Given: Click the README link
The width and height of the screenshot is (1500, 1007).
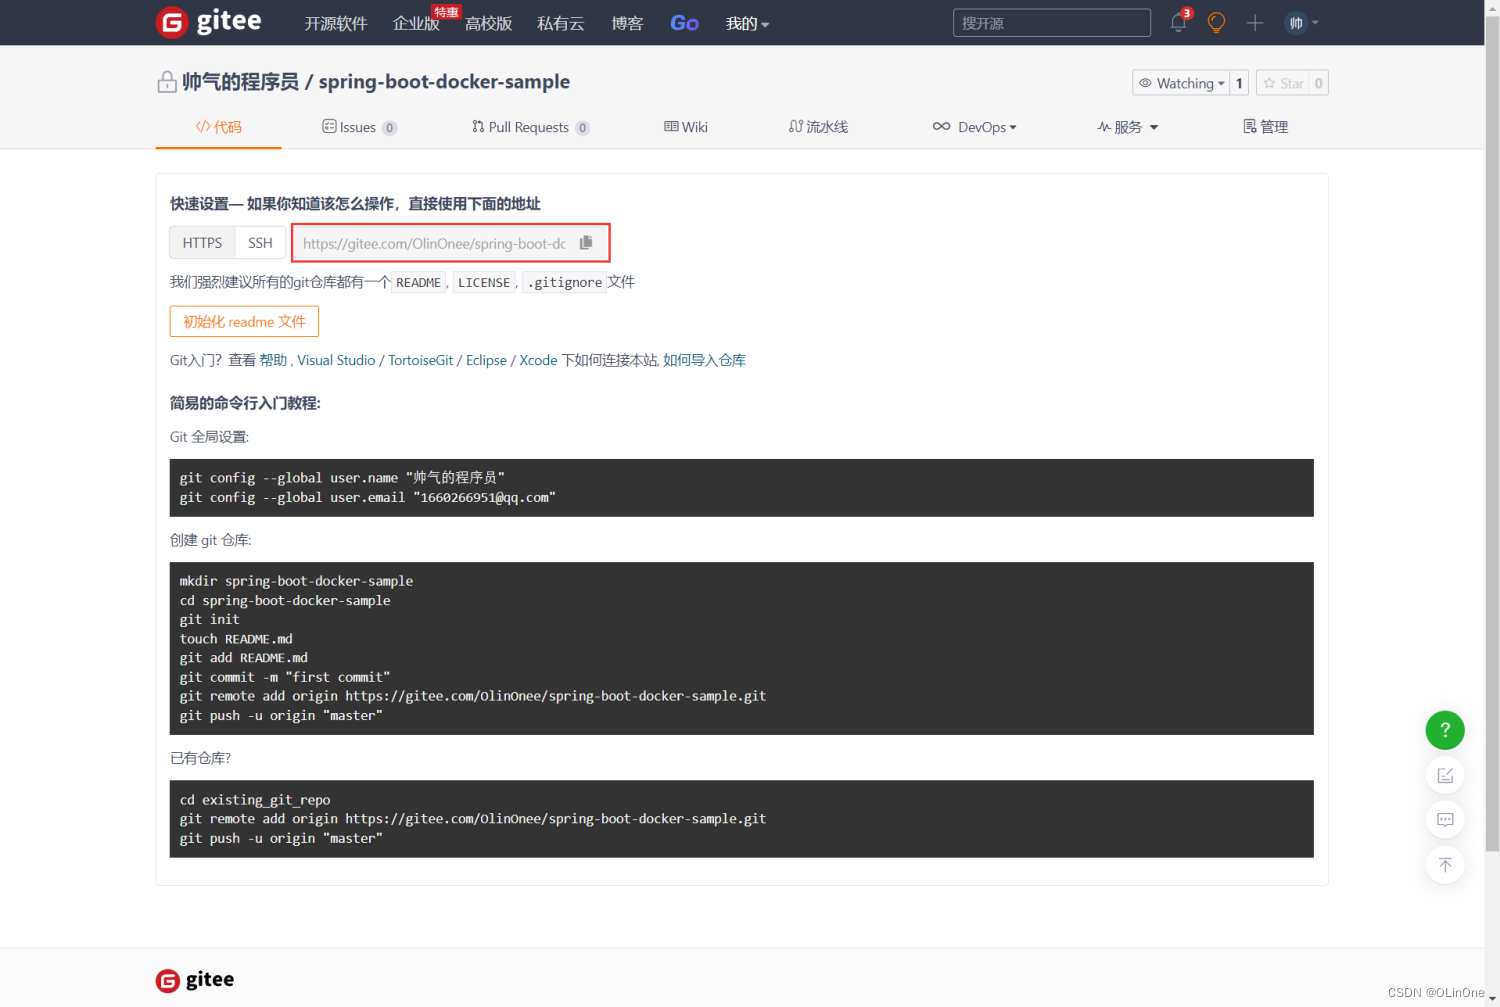Looking at the screenshot, I should tap(418, 283).
